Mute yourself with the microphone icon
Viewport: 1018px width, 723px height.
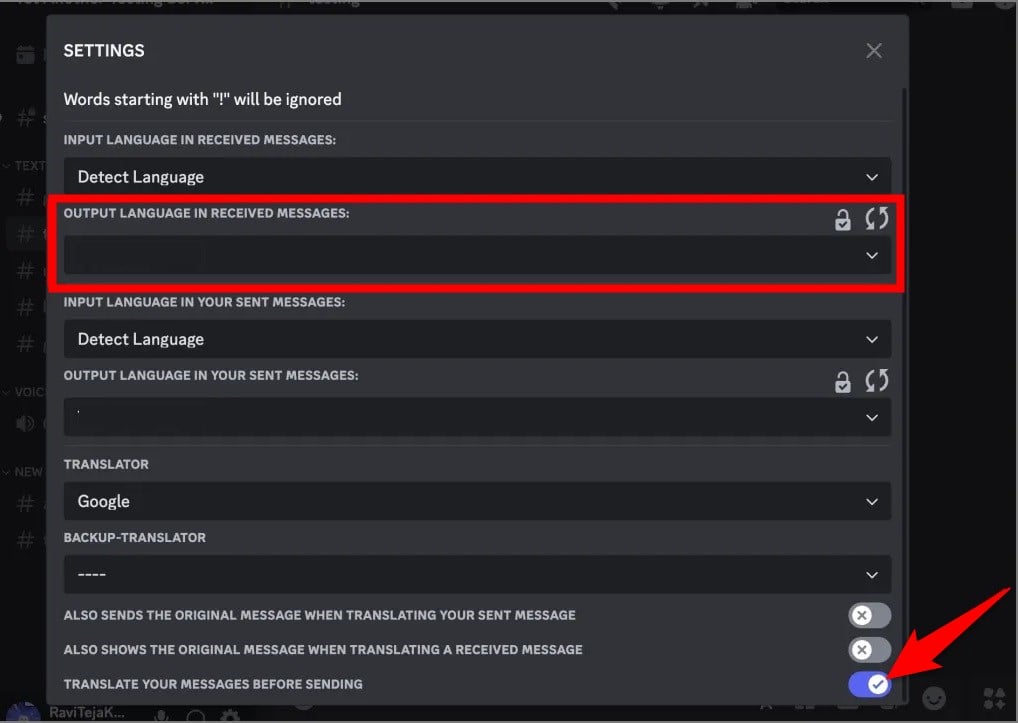(161, 716)
